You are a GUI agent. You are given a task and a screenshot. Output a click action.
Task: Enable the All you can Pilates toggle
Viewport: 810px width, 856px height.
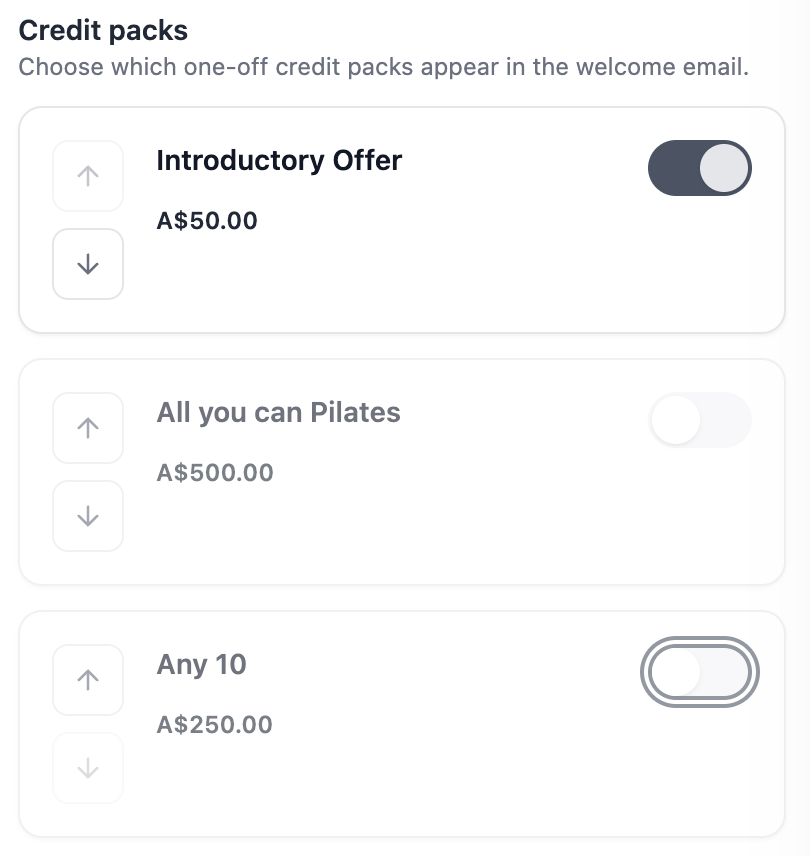coord(699,420)
